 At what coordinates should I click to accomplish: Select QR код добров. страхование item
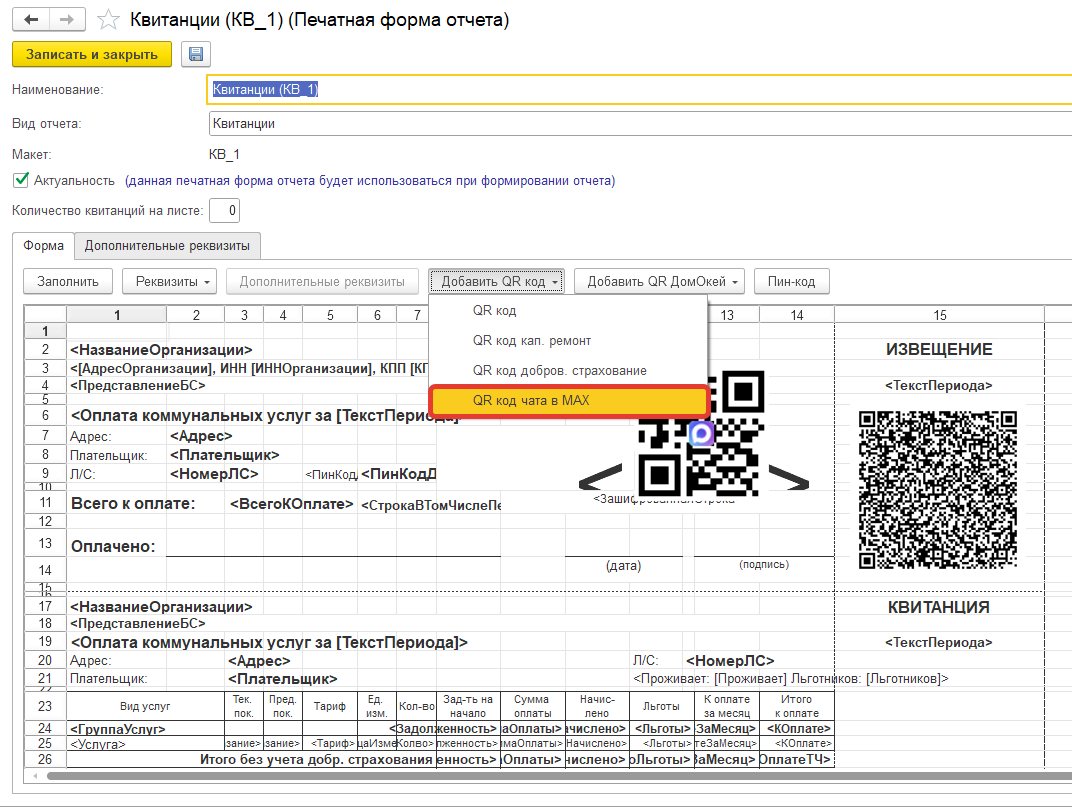(x=559, y=371)
